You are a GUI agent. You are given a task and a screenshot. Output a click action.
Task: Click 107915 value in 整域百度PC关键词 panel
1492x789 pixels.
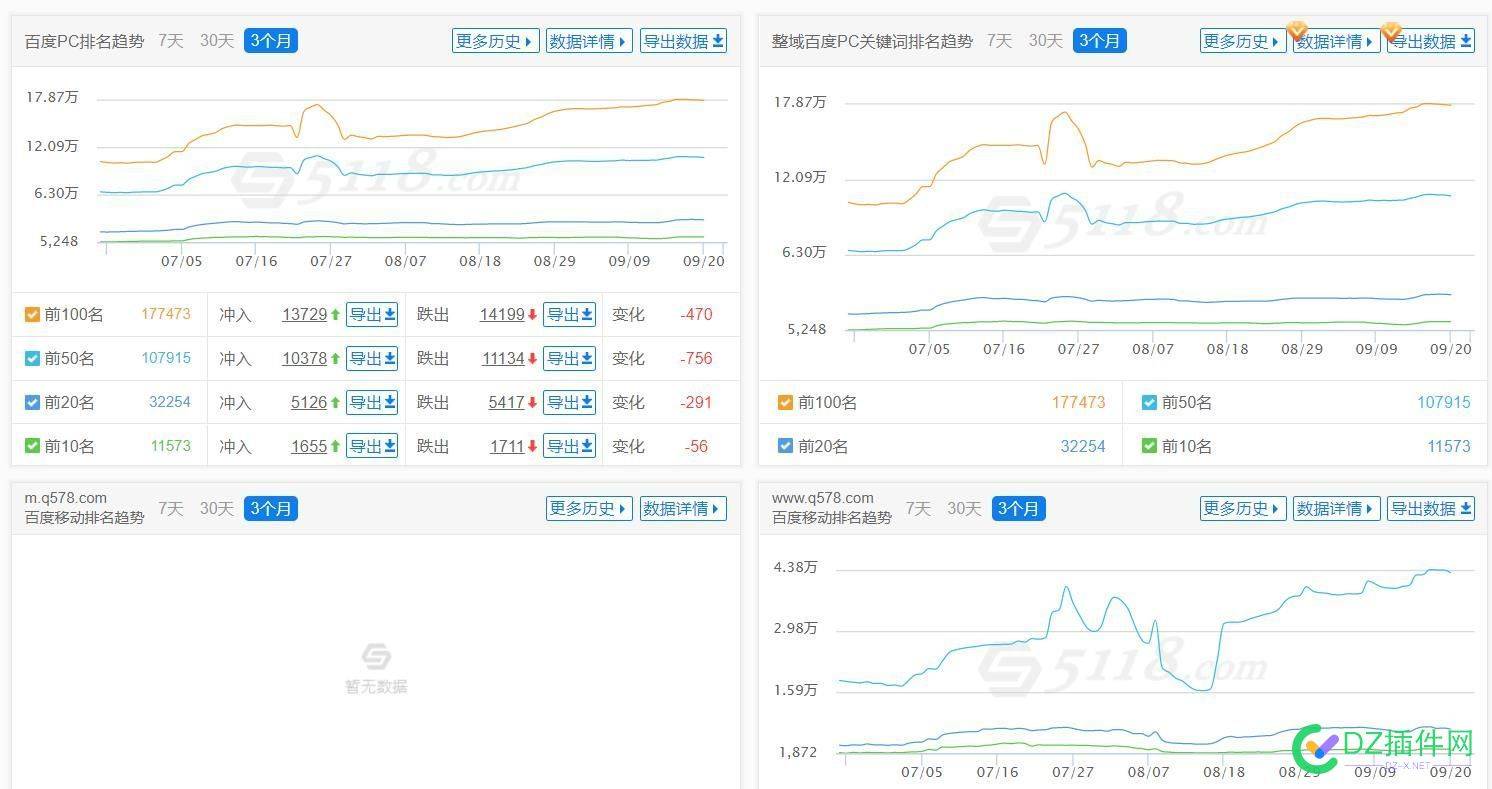[1444, 402]
